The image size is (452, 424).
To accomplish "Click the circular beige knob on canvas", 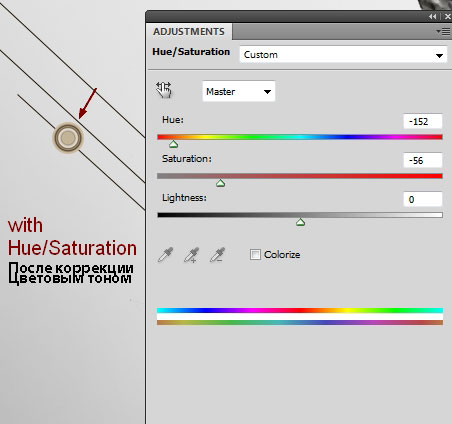I will [x=68, y=138].
